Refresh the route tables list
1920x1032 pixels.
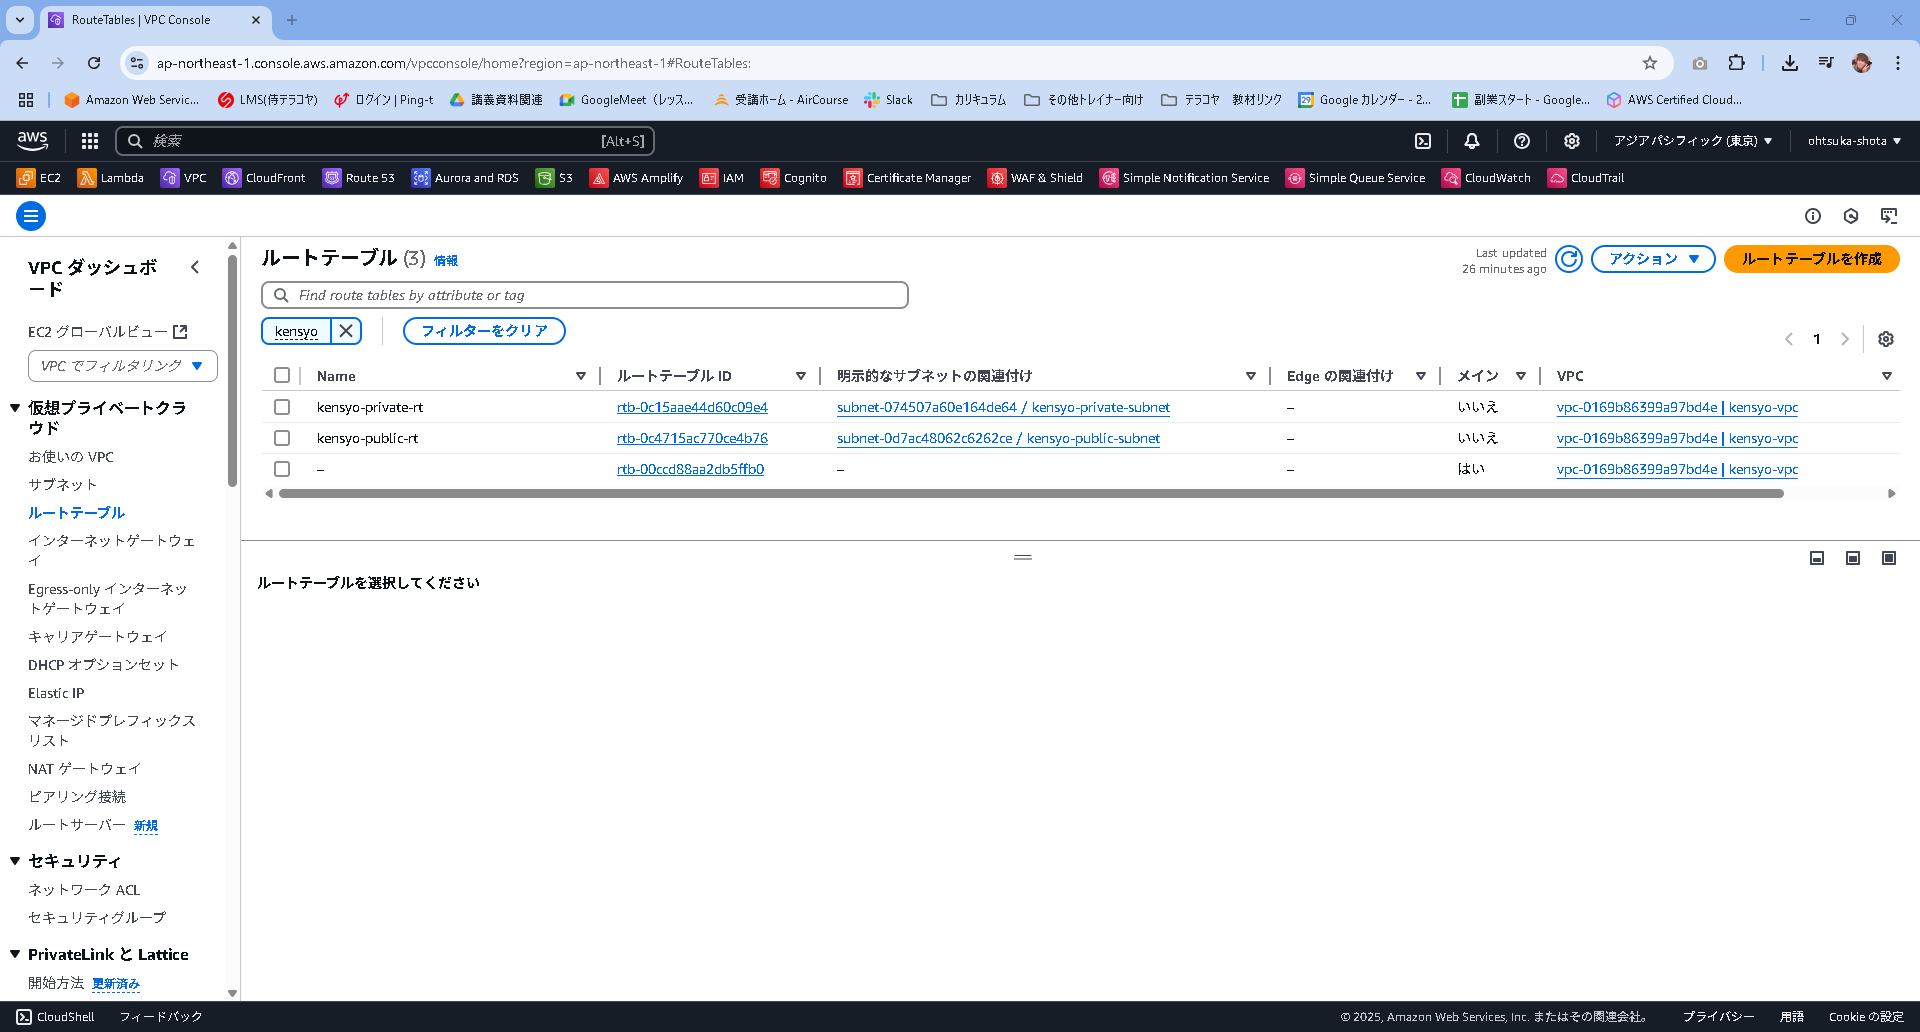point(1568,259)
